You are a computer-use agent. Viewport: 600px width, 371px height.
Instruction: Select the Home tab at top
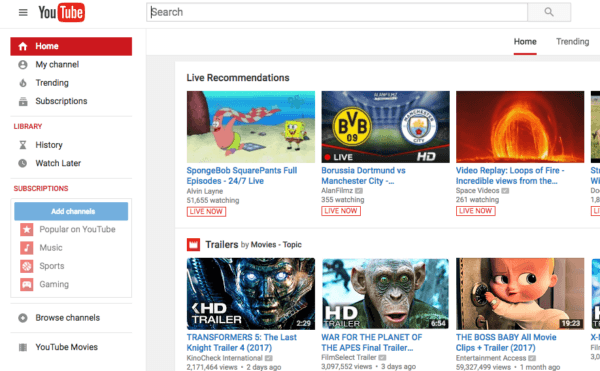pos(525,41)
